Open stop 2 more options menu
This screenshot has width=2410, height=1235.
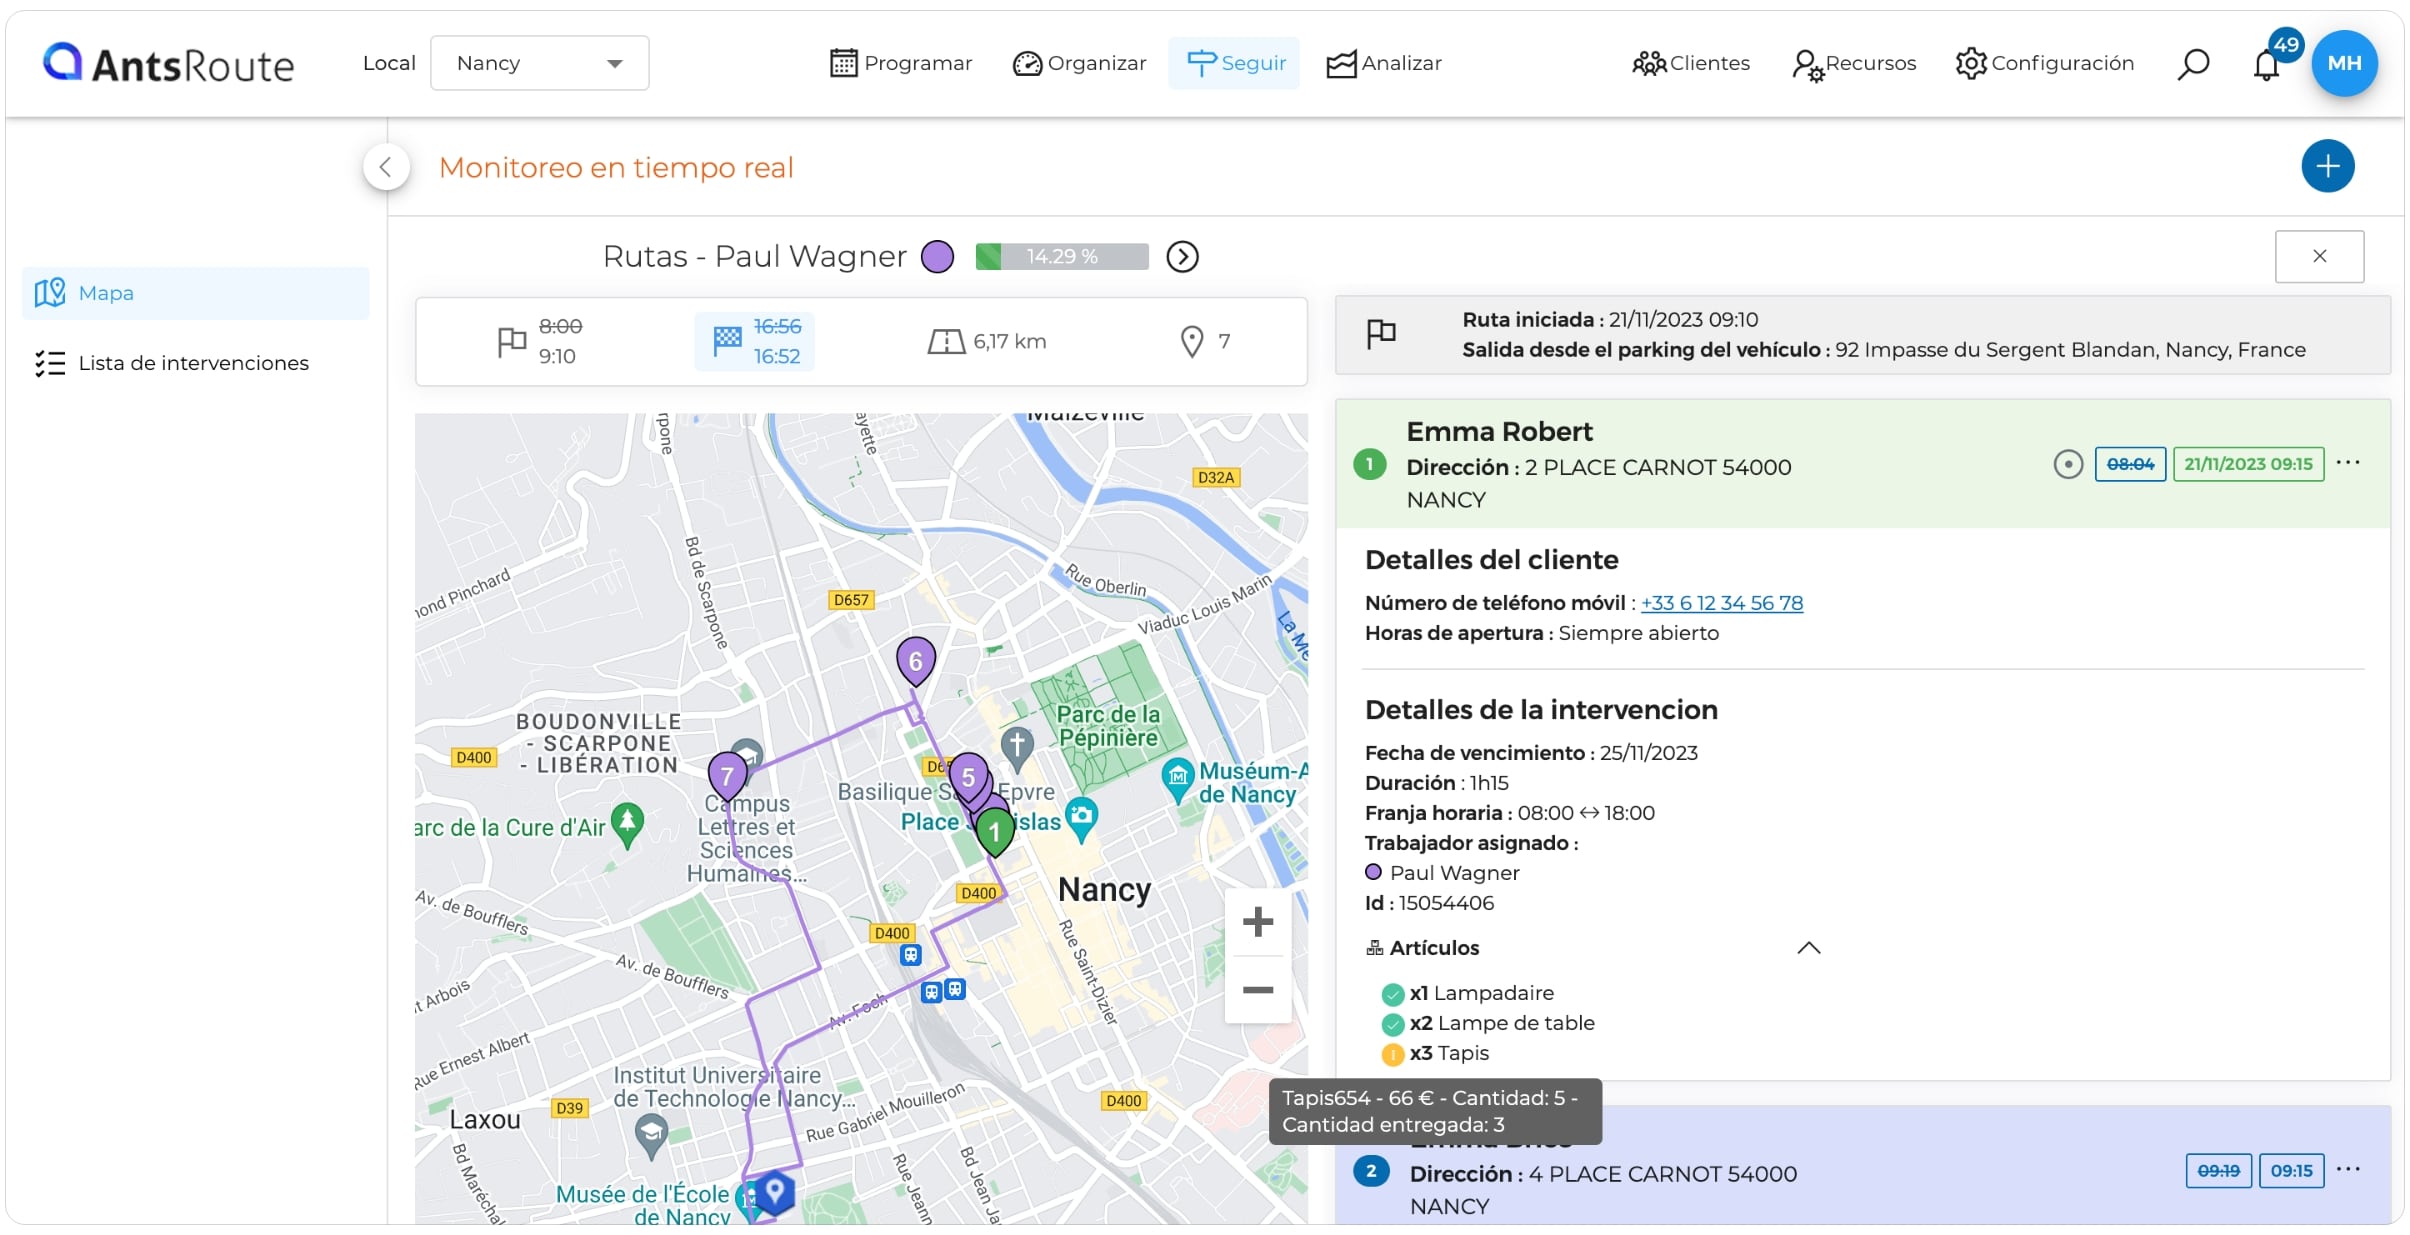point(2348,1169)
